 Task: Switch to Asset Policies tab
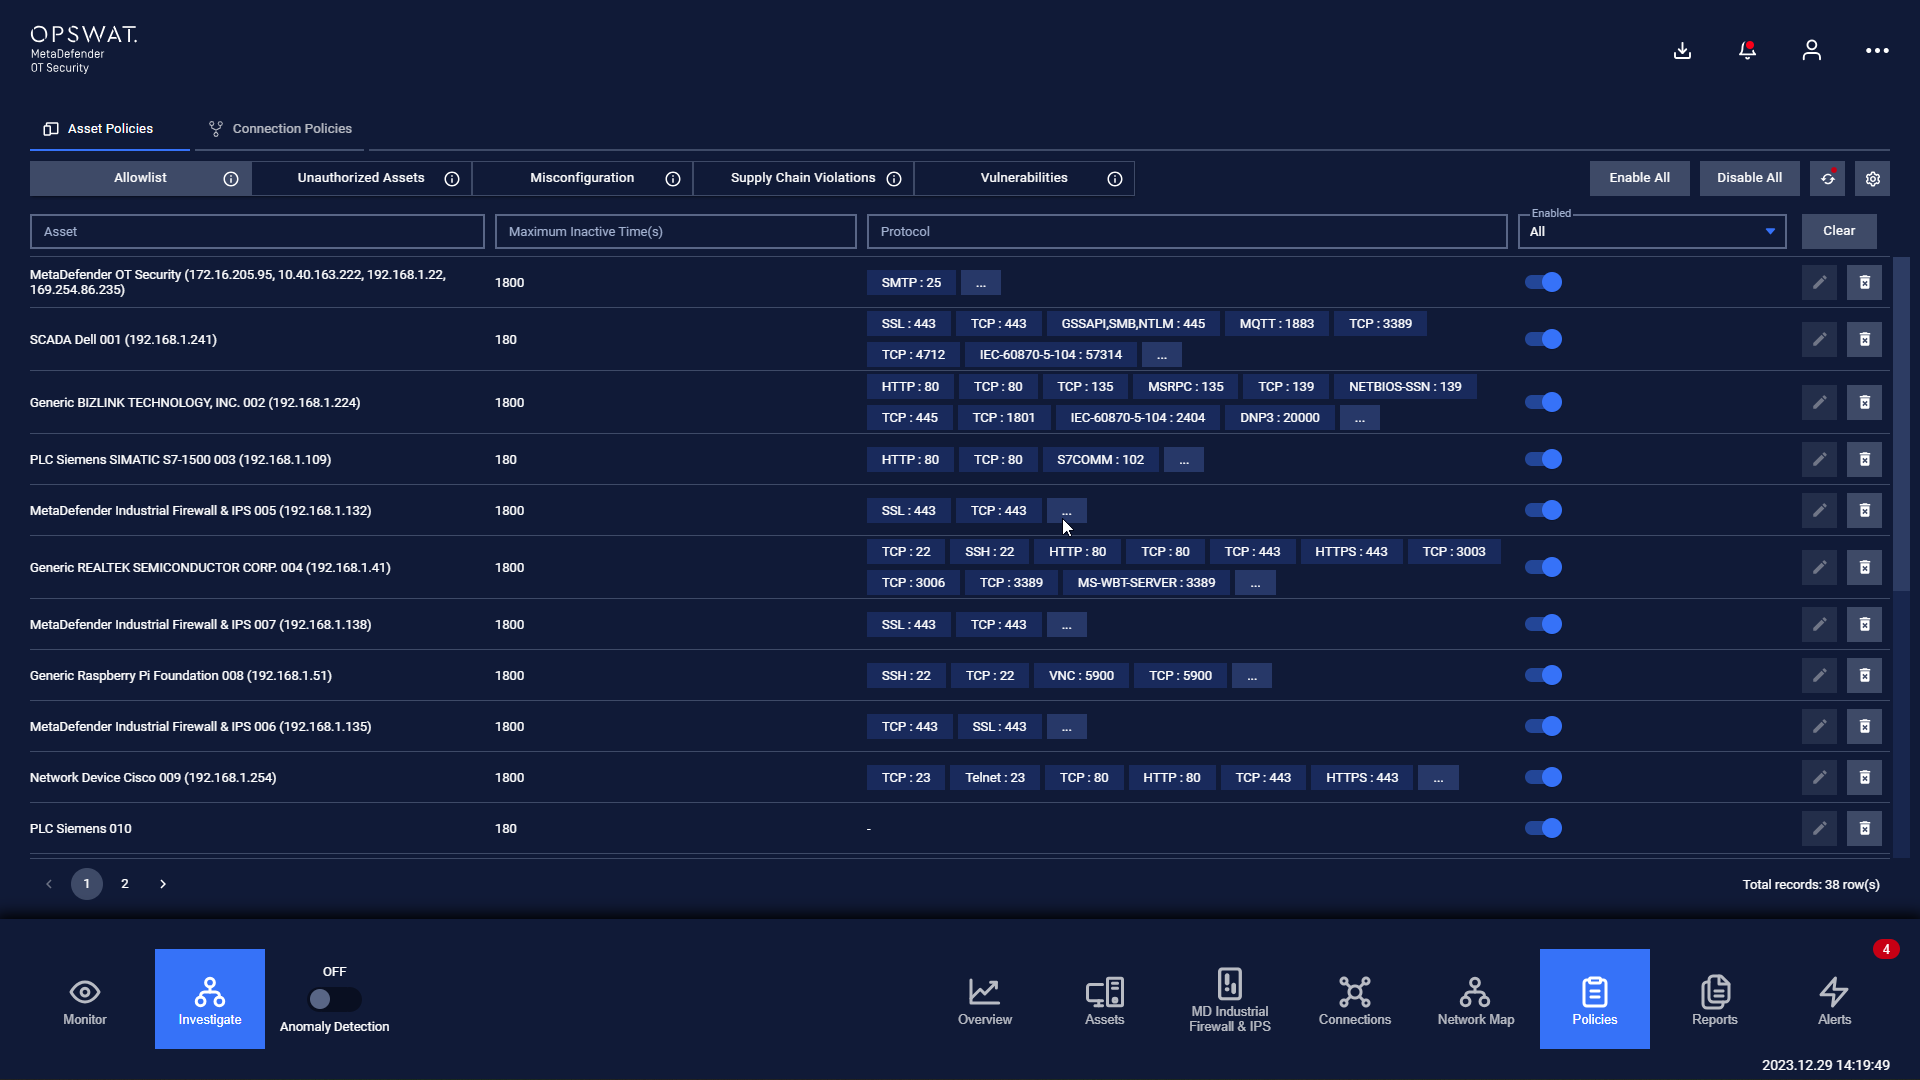(110, 129)
